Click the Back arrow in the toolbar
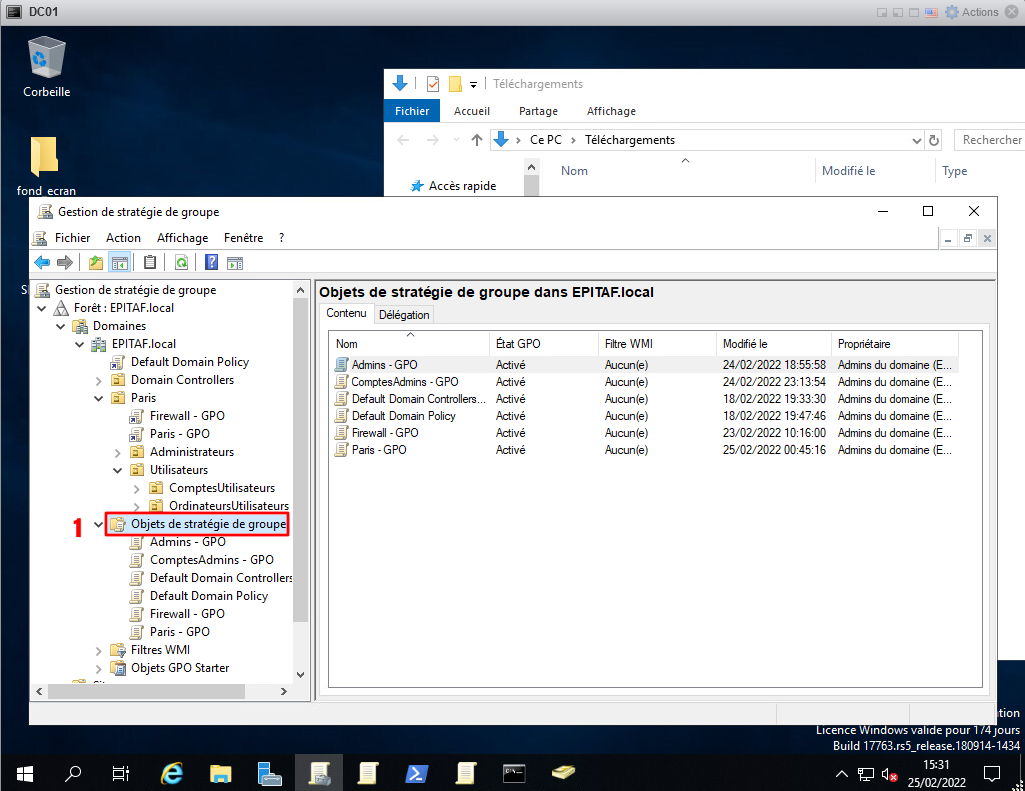The image size is (1025, 791). coord(42,263)
